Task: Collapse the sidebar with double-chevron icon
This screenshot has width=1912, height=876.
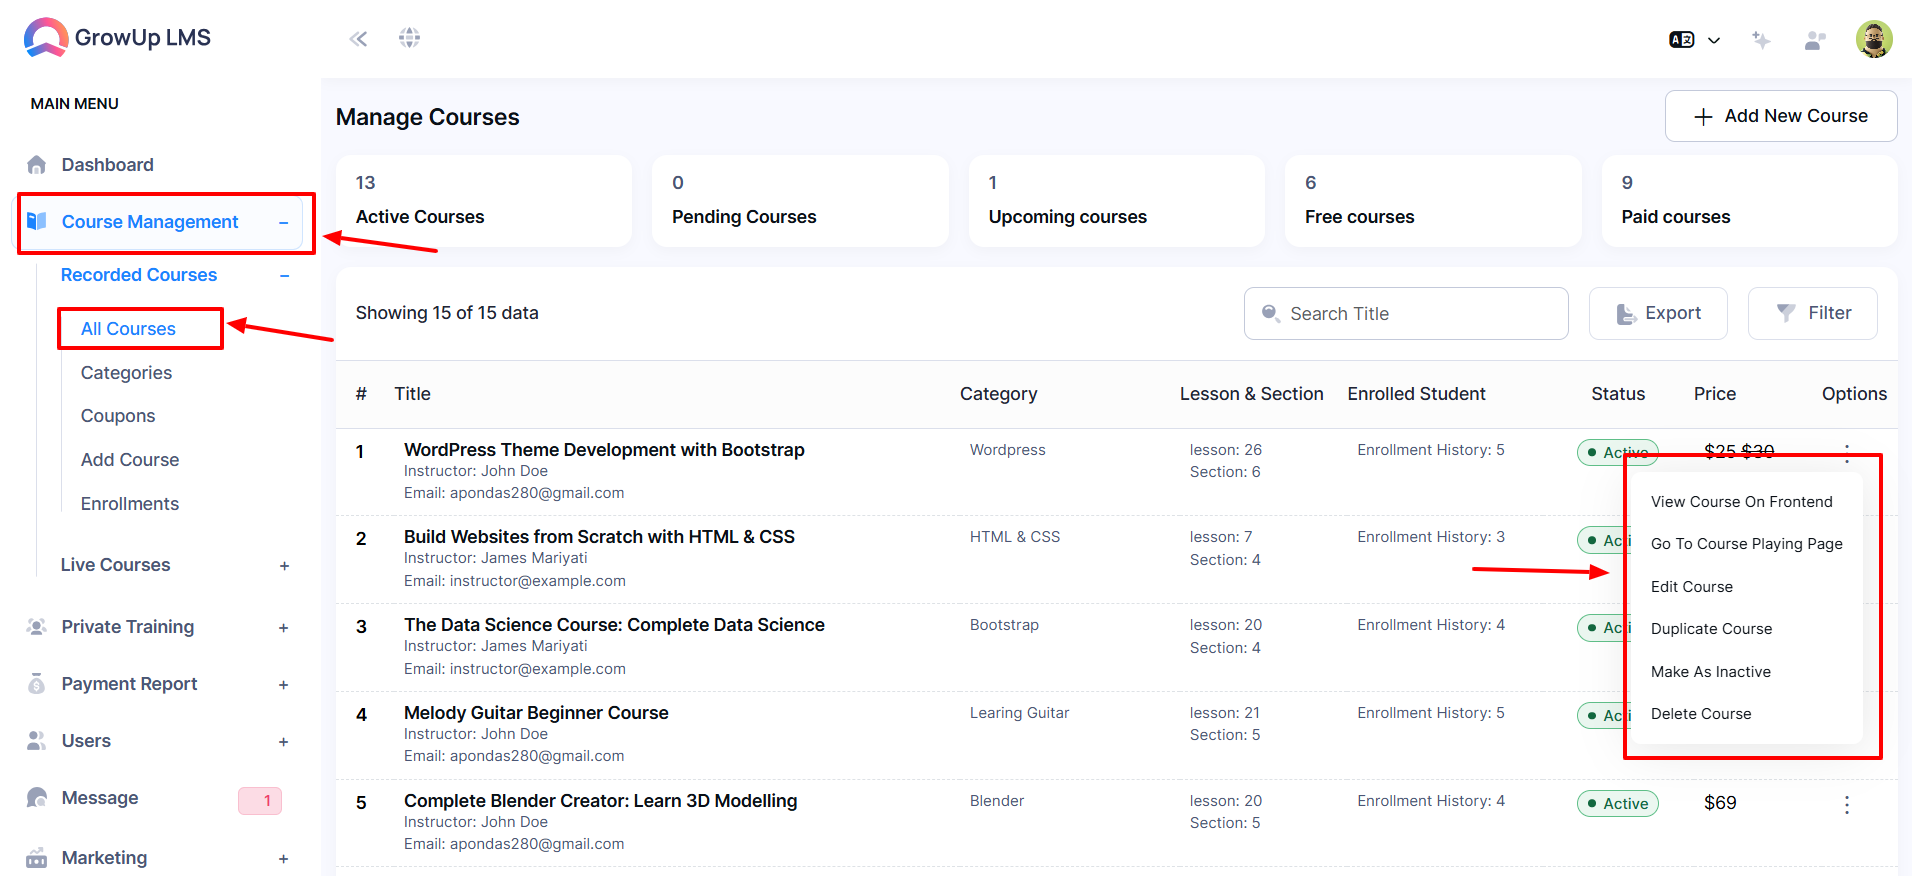Action: click(358, 39)
